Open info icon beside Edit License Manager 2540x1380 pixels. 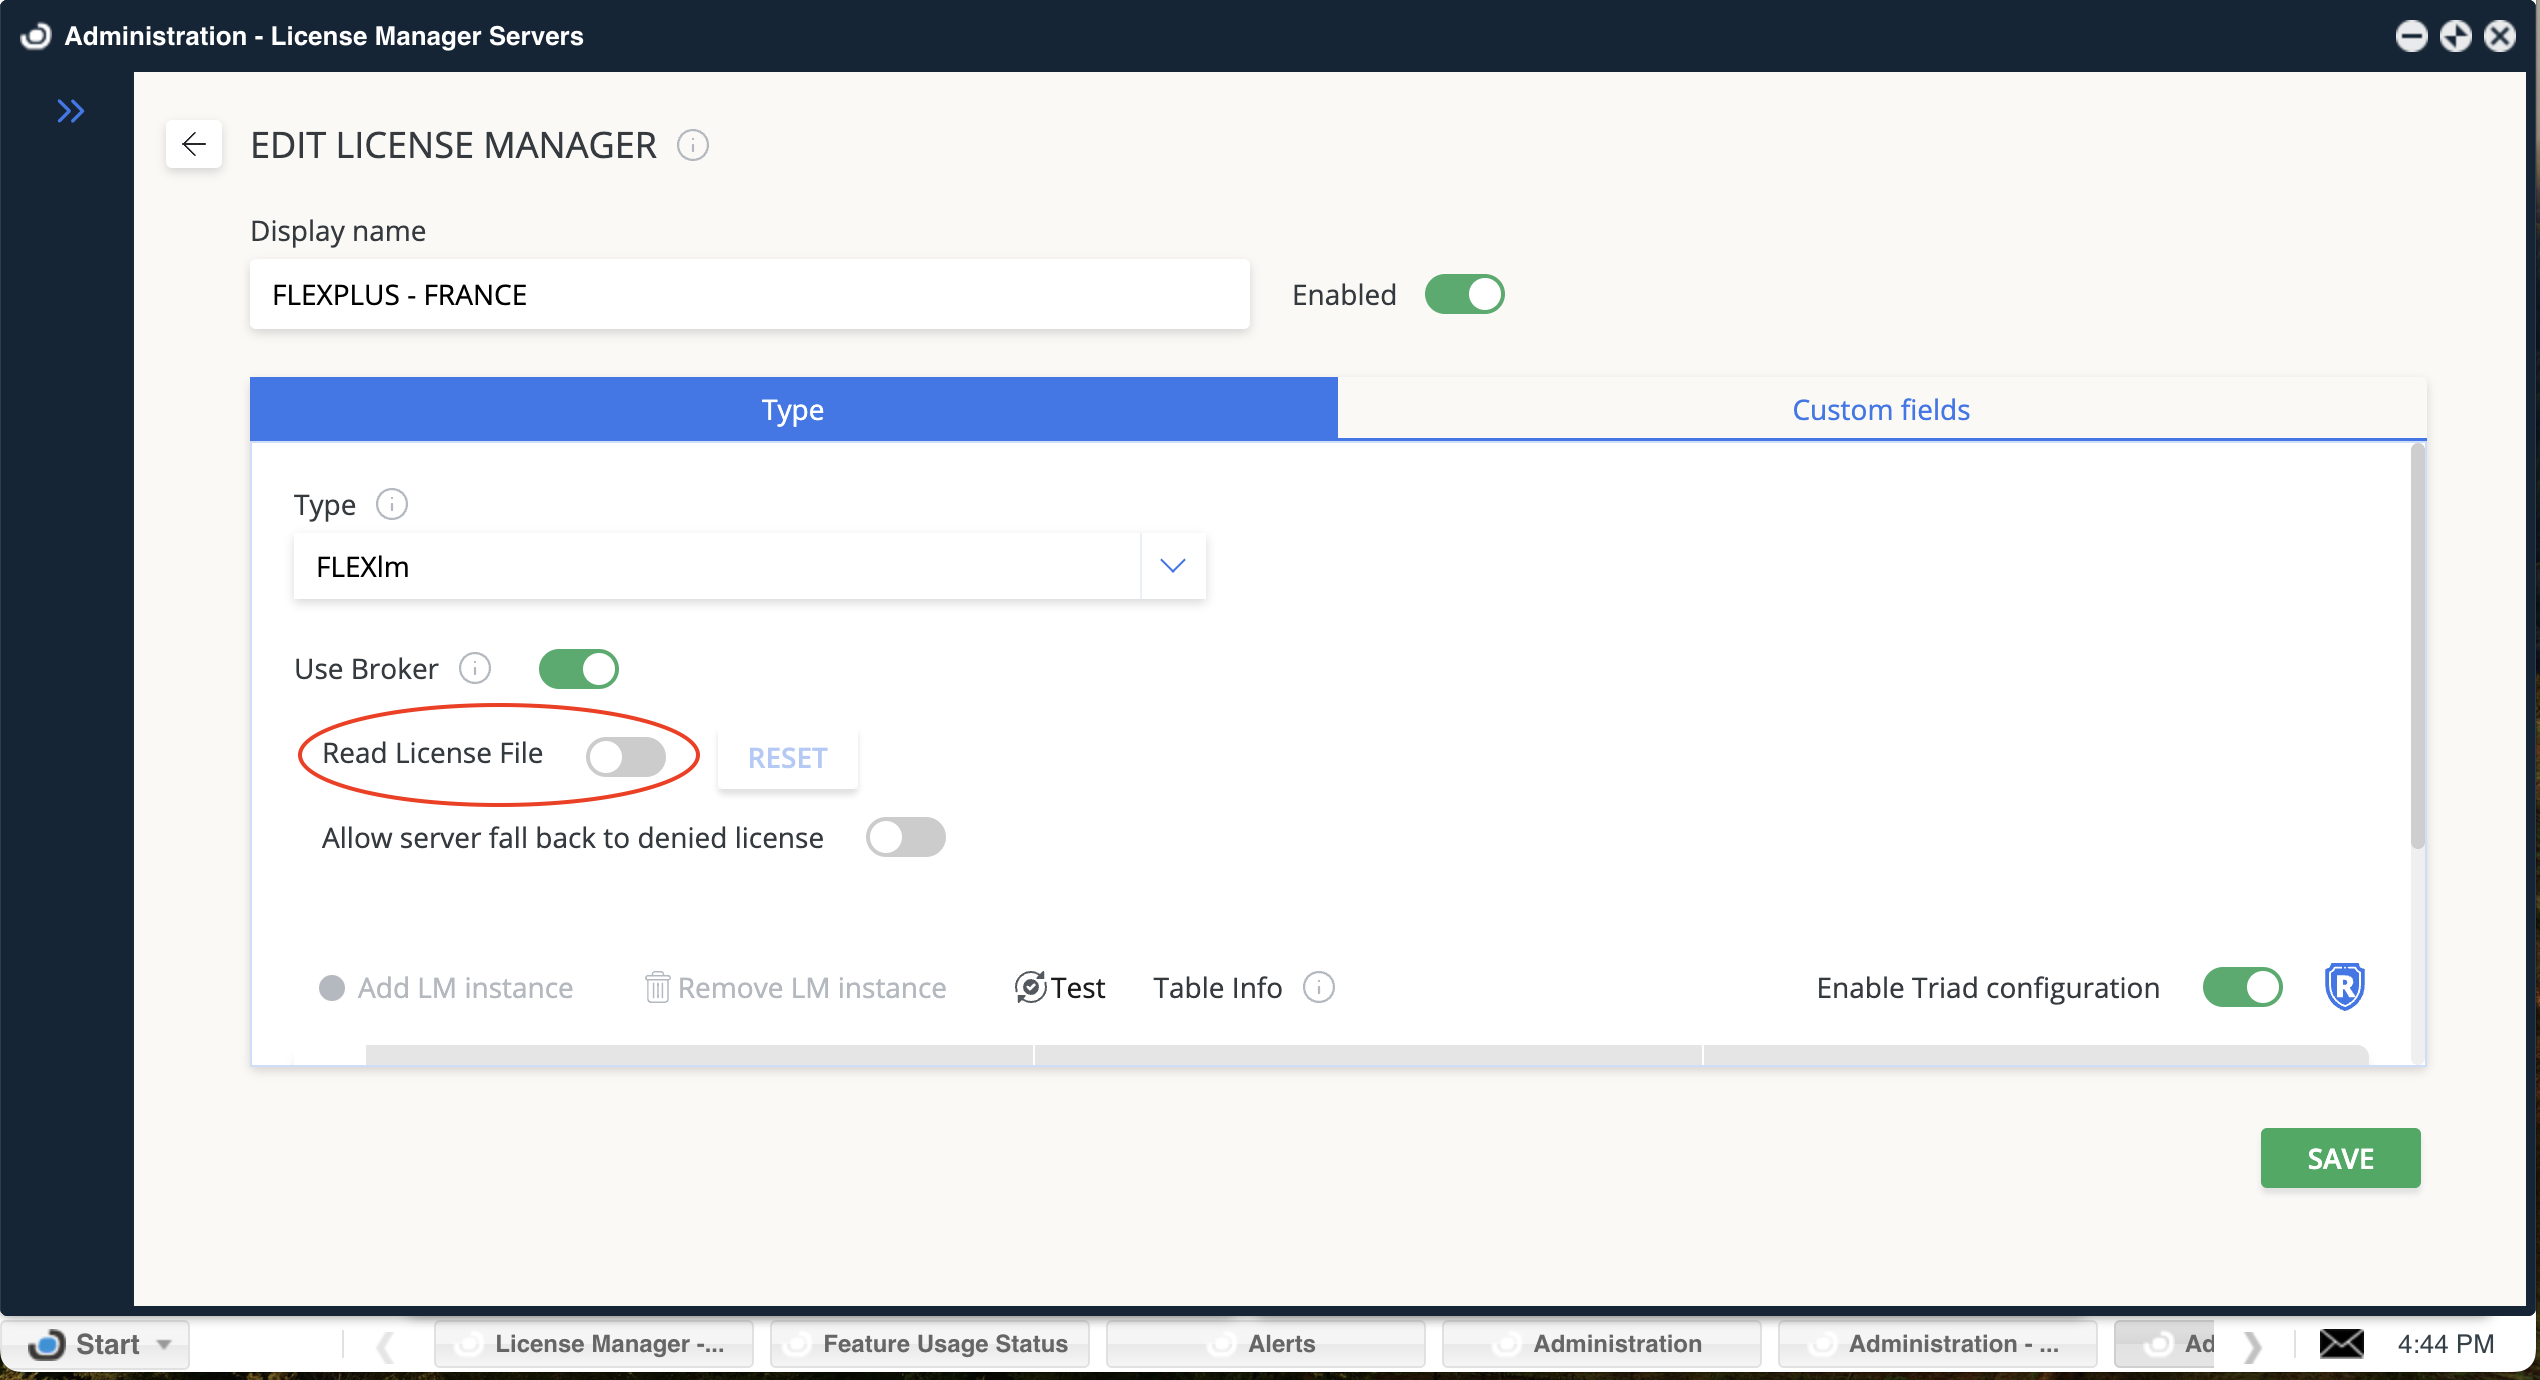coord(692,146)
